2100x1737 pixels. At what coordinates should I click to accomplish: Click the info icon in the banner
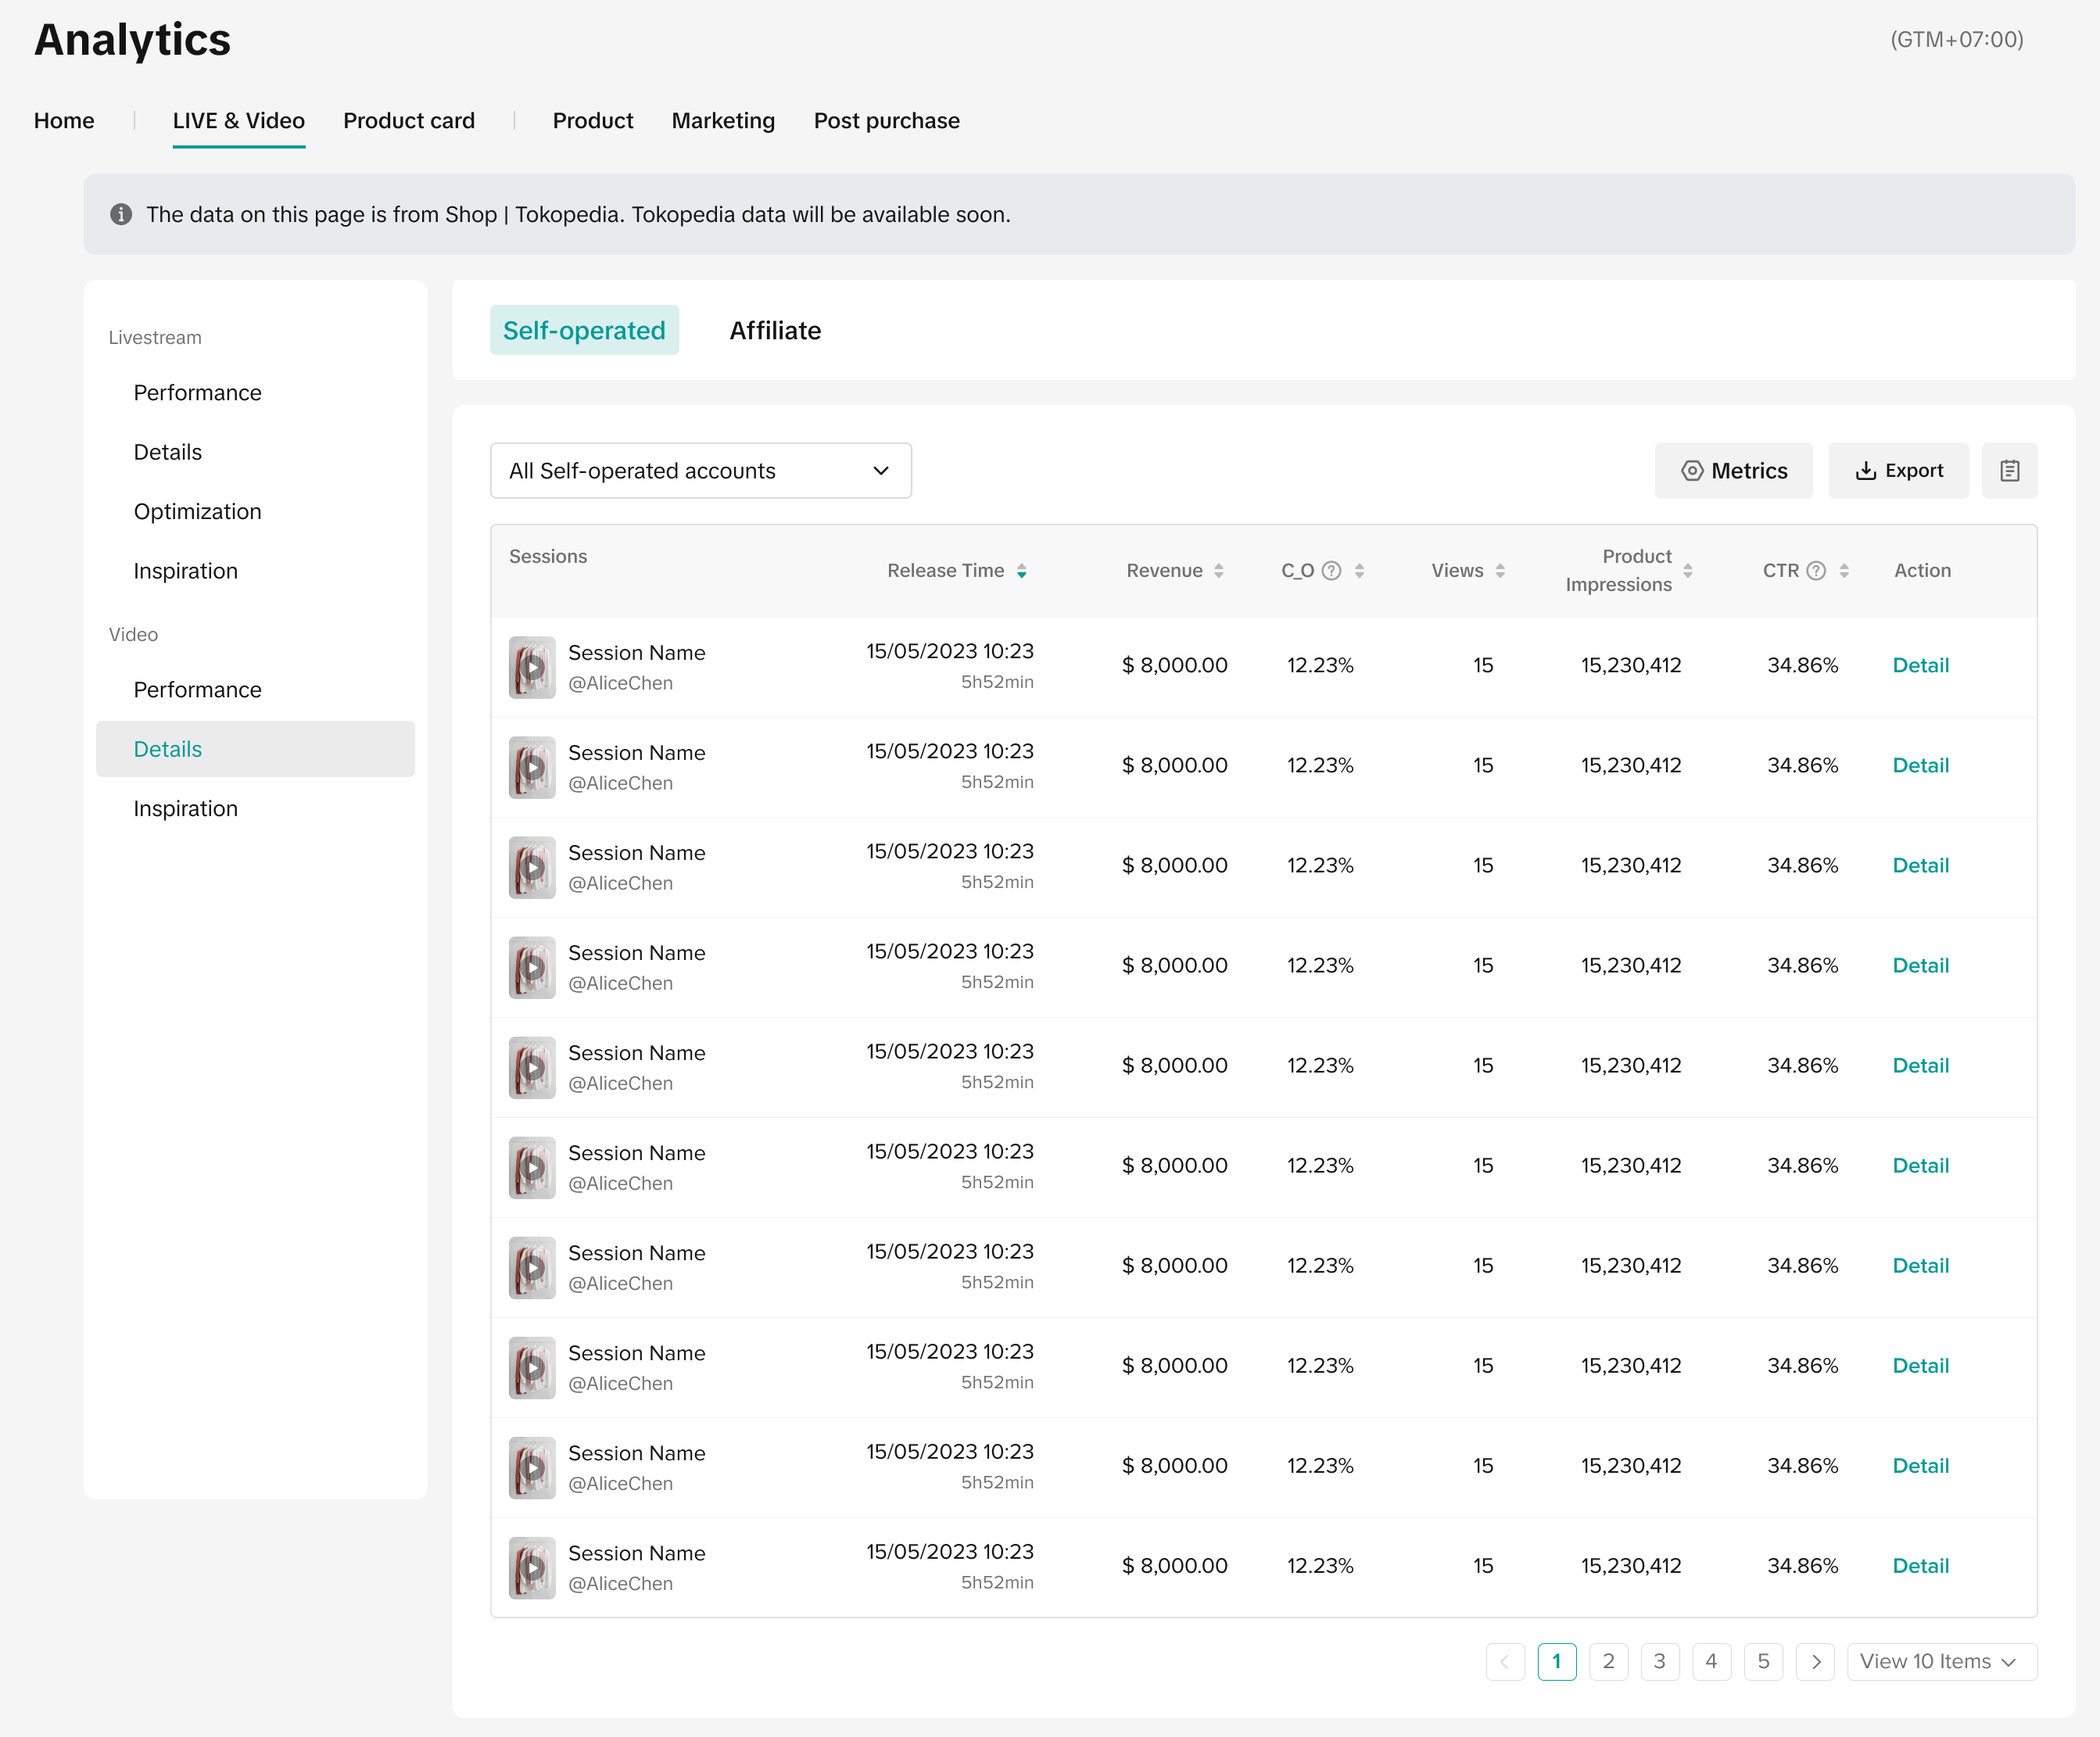pos(121,214)
